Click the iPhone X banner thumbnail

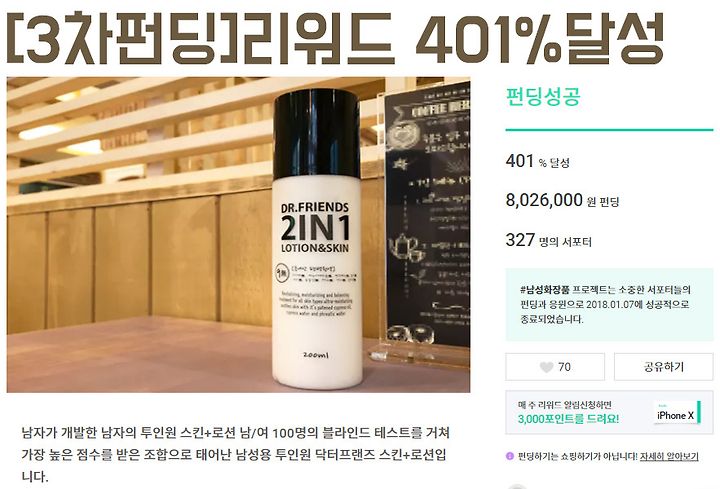click(677, 413)
